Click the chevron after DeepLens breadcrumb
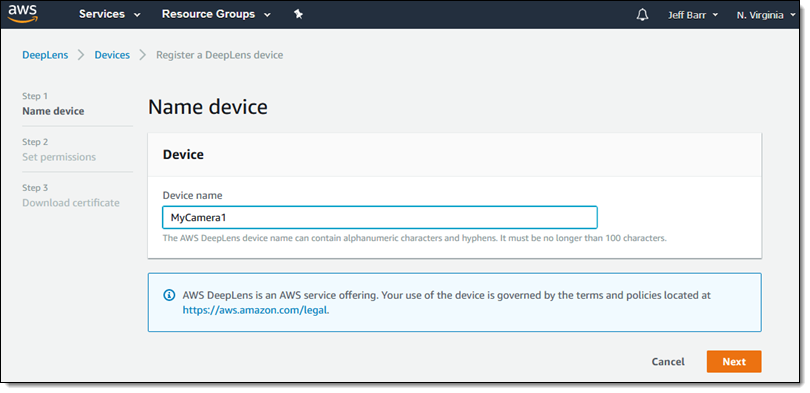Image resolution: width=810 pixels, height=393 pixels. click(81, 55)
